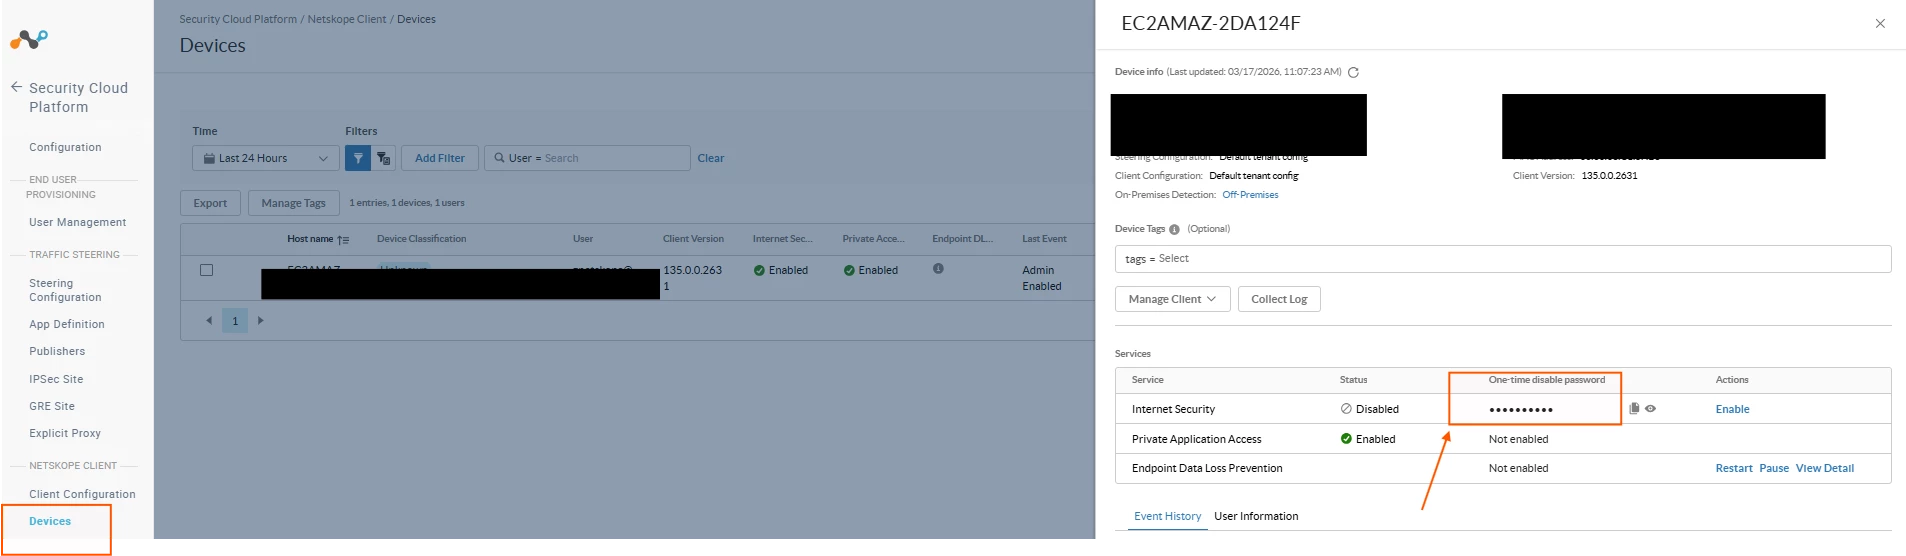The height and width of the screenshot is (556, 1906).
Task: Click the Export button
Action: 210,203
